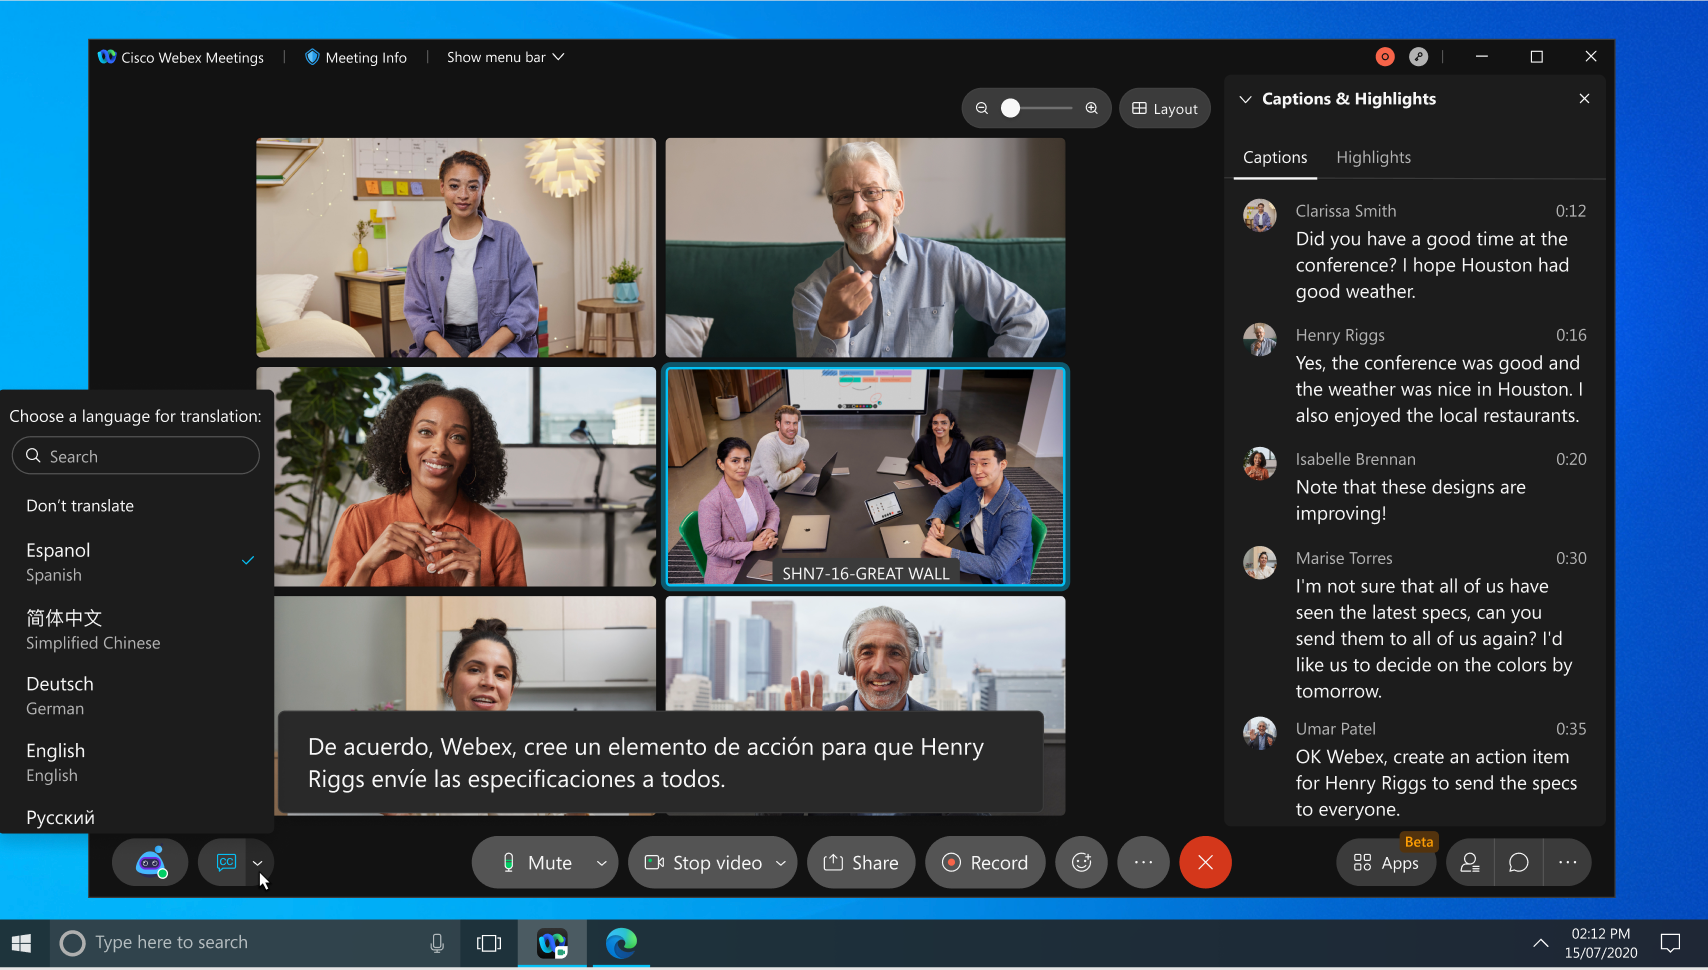1708x970 pixels.
Task: Open audio options arrow beside Mute
Action: coord(602,862)
